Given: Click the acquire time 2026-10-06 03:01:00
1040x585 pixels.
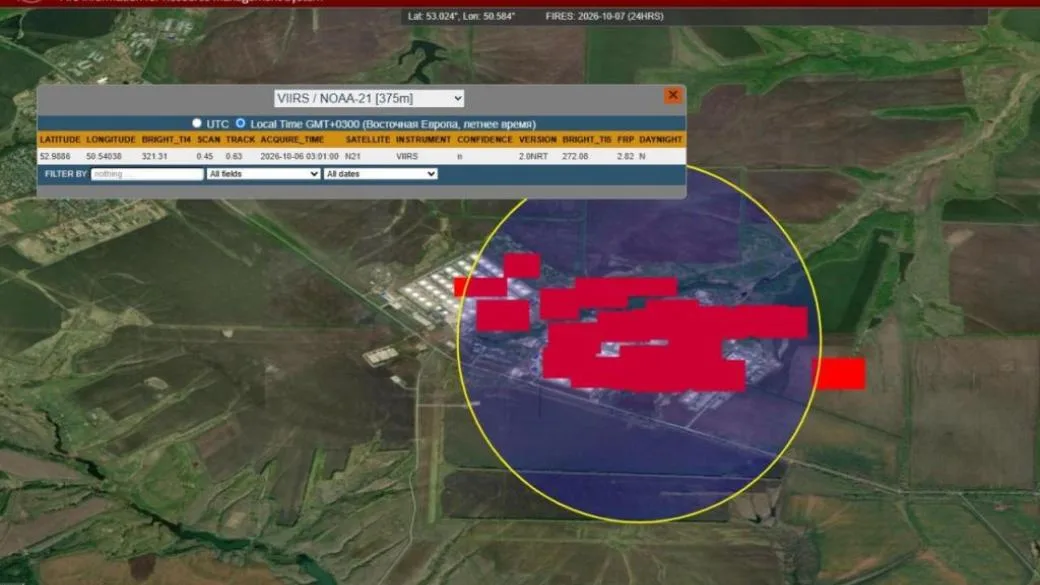Looking at the screenshot, I should [299, 157].
